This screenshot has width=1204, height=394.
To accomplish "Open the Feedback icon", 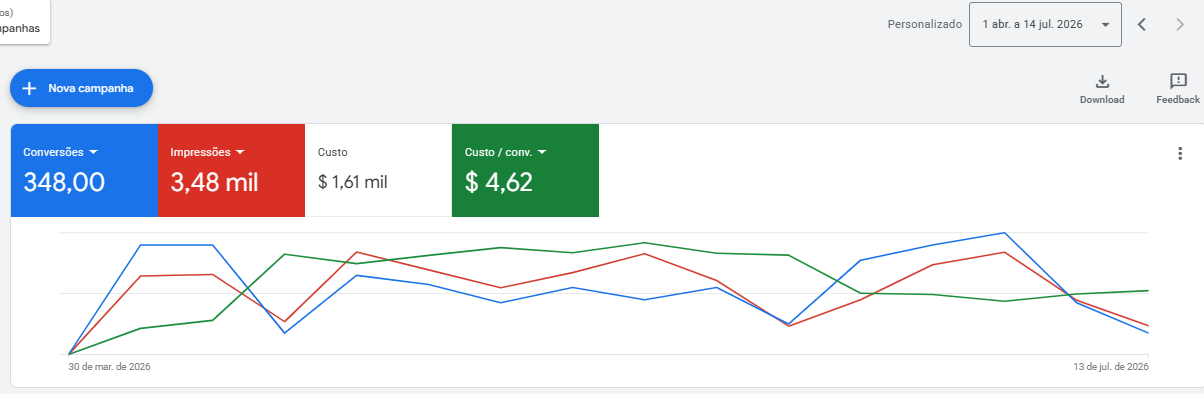I will coord(1178,82).
